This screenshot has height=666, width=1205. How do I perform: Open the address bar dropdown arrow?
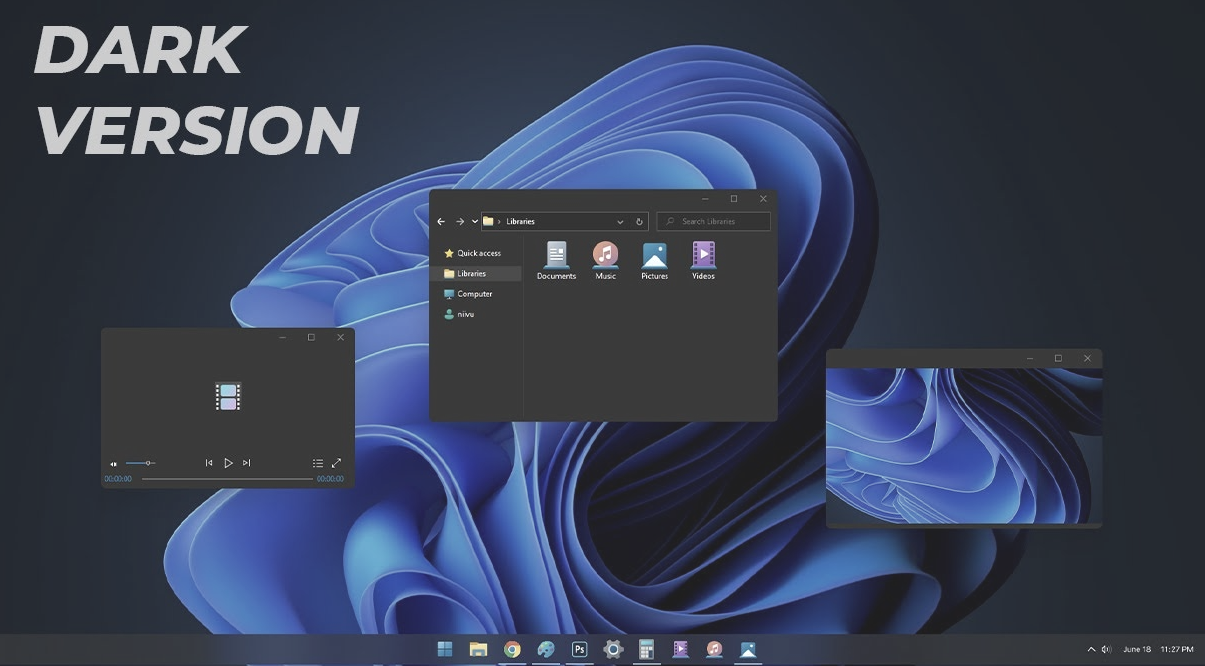[620, 221]
